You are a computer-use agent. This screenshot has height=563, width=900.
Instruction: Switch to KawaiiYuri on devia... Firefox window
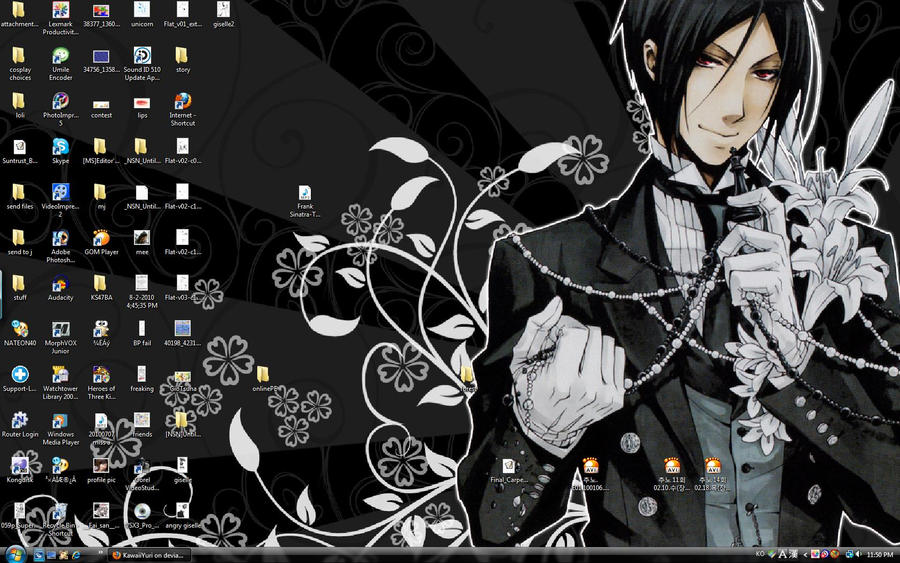[149, 555]
